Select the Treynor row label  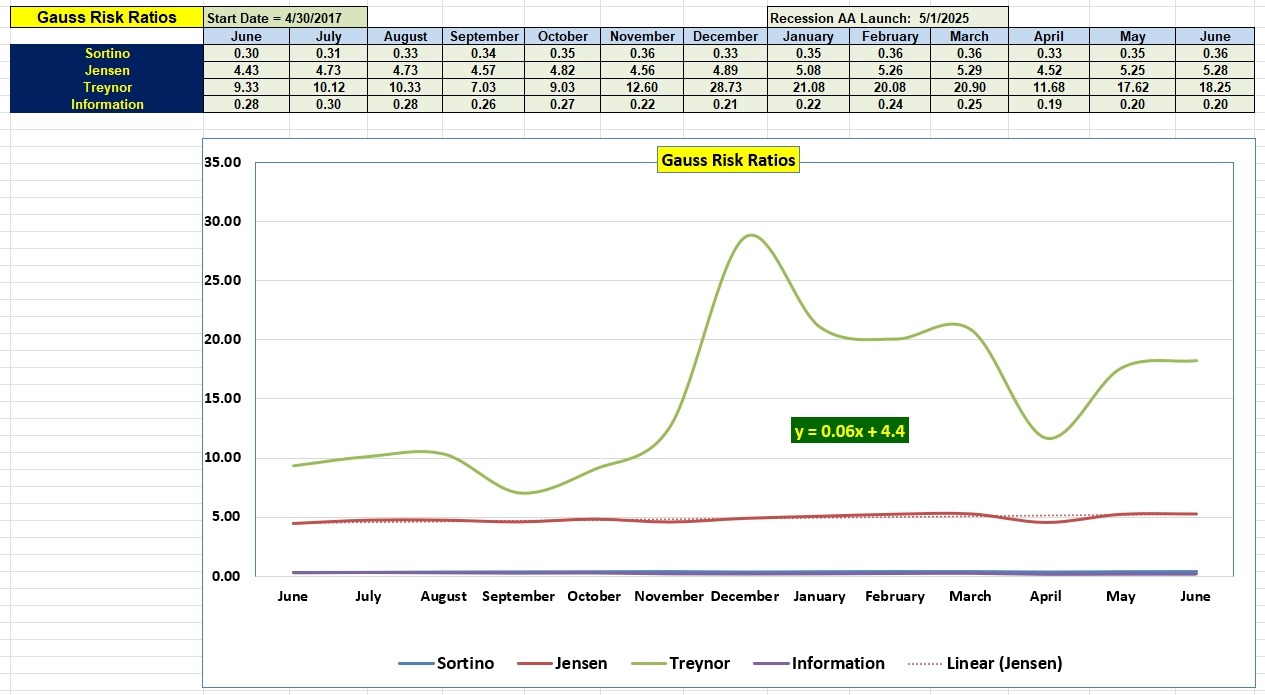107,87
